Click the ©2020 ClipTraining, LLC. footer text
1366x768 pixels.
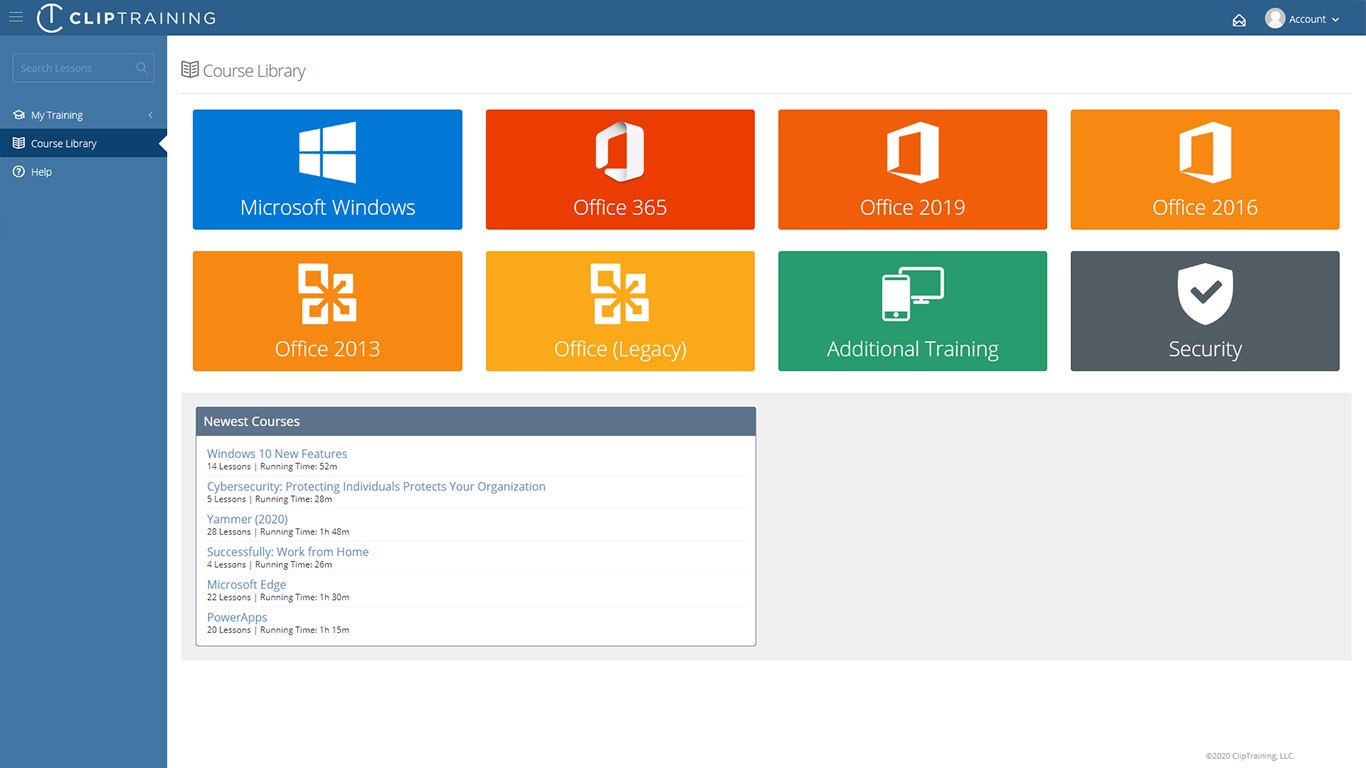tap(1250, 756)
